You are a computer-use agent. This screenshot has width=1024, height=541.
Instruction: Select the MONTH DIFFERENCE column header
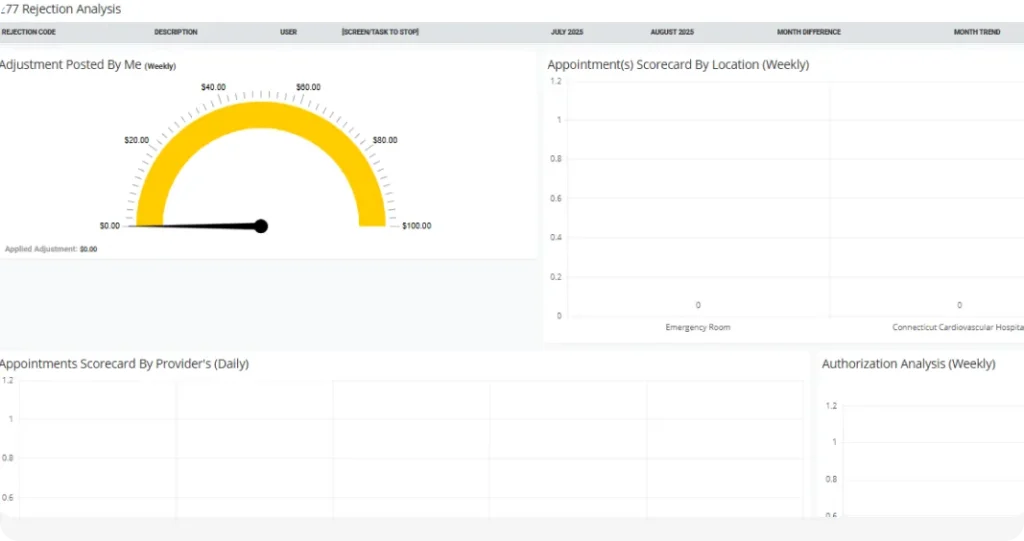(x=808, y=32)
